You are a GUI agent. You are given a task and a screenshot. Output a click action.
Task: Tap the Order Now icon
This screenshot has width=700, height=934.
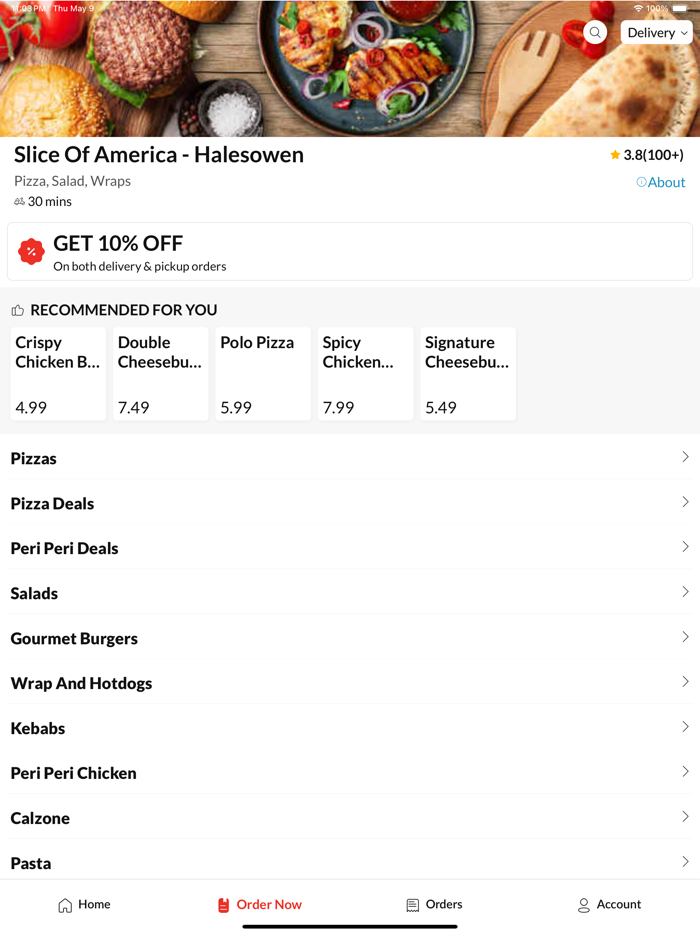(x=222, y=904)
